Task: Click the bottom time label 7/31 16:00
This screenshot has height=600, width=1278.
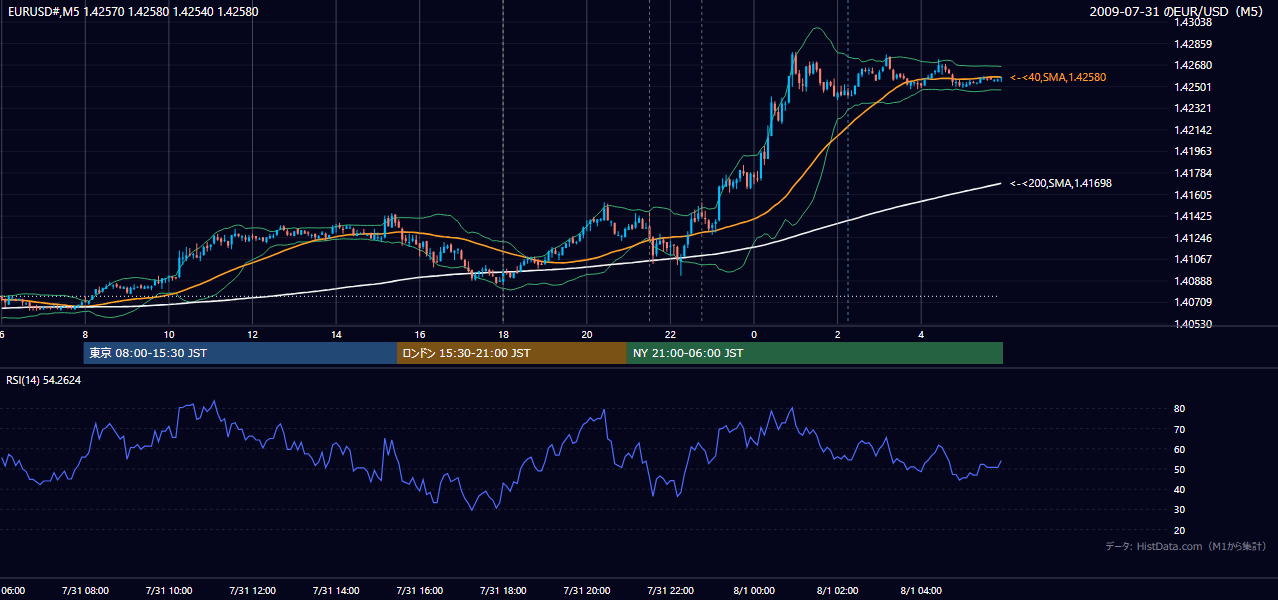Action: [x=420, y=591]
